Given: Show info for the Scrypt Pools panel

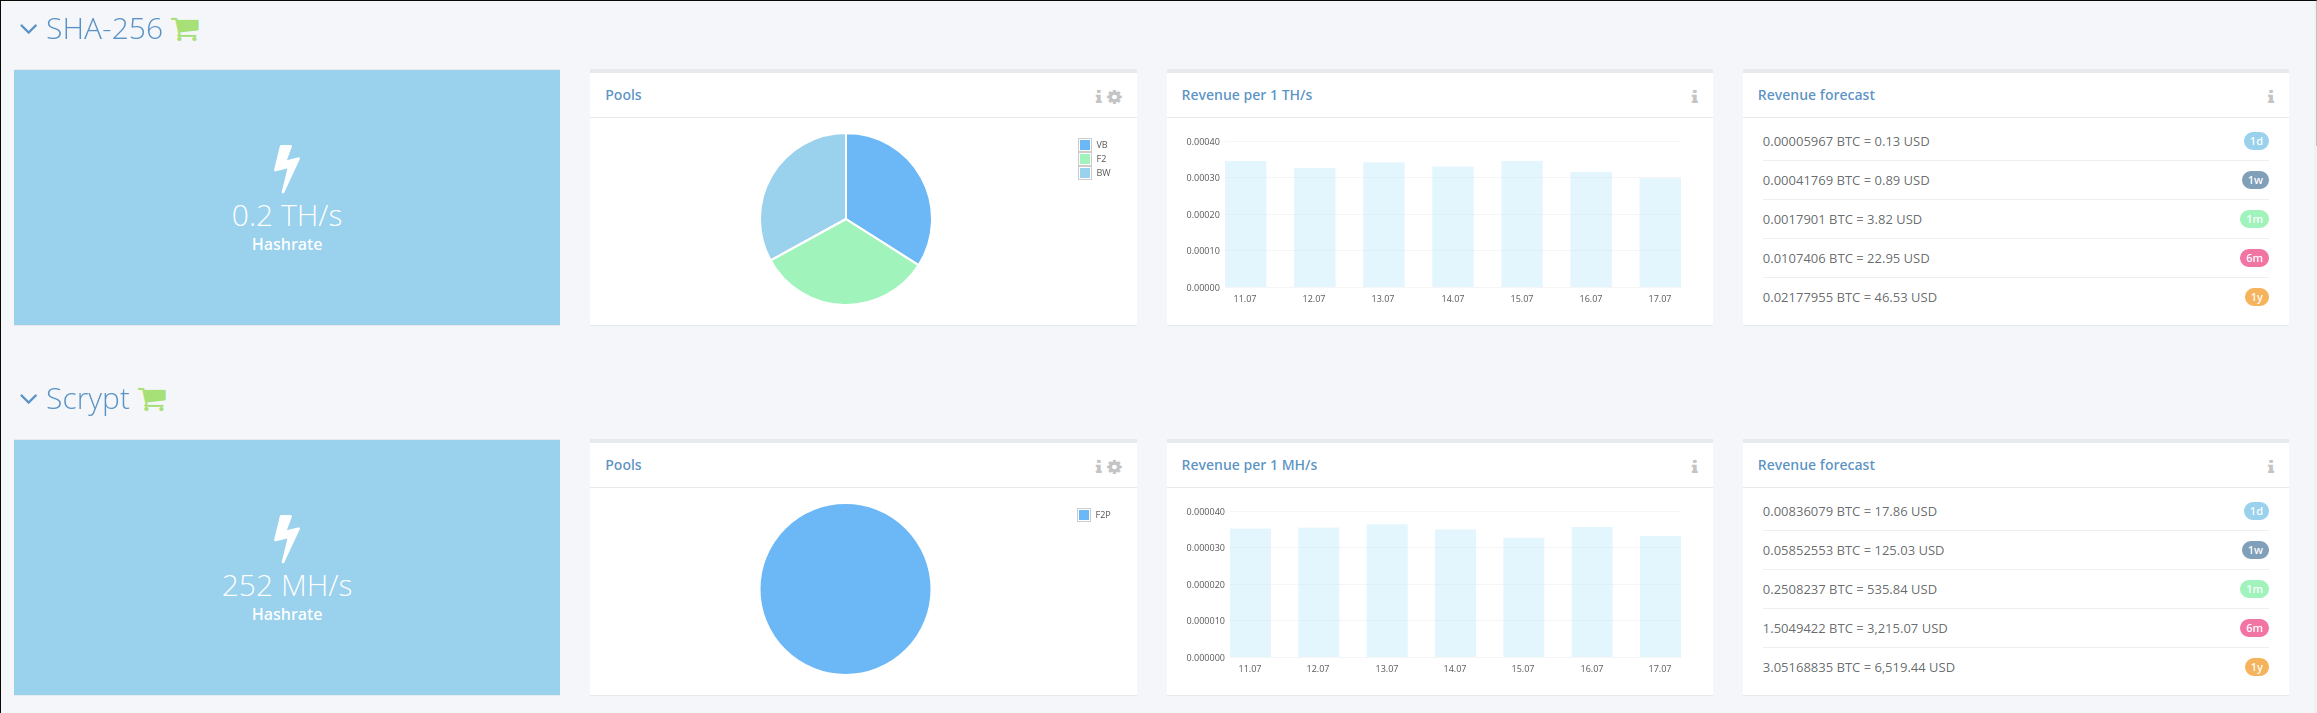Looking at the screenshot, I should (x=1098, y=467).
